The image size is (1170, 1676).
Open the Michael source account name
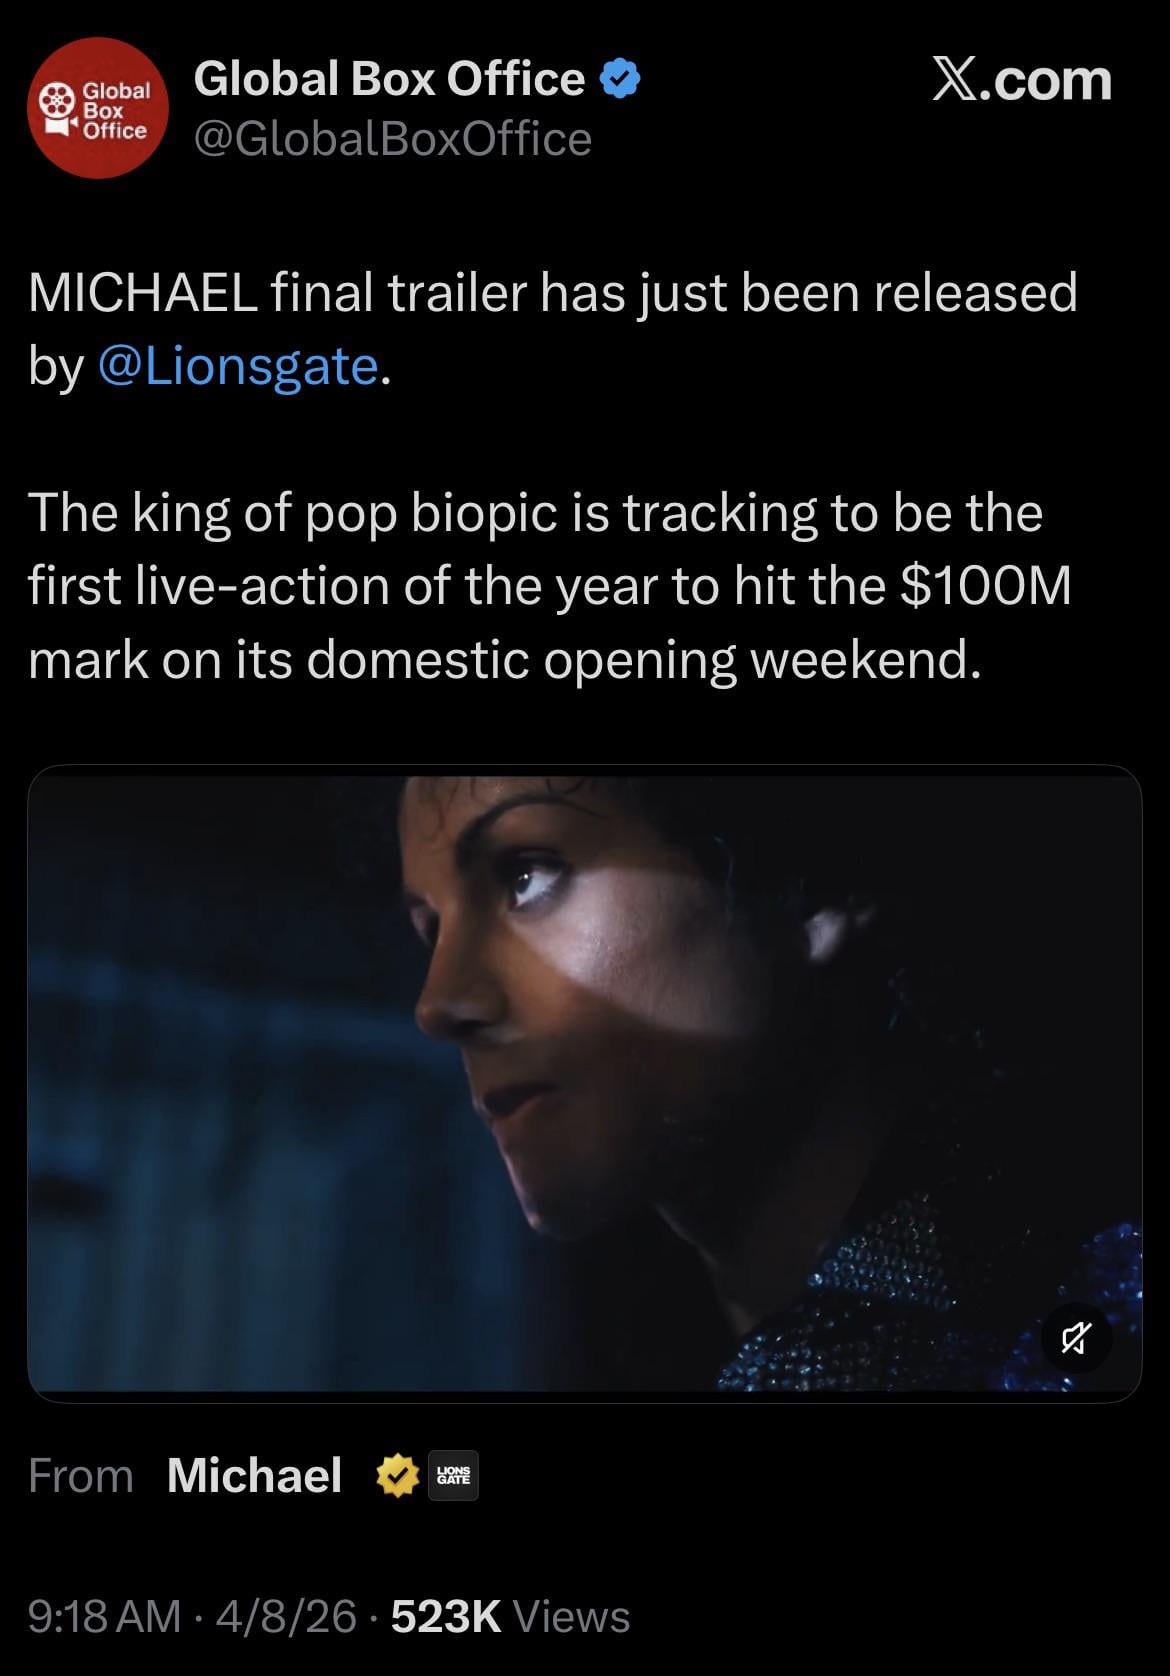(x=255, y=1475)
